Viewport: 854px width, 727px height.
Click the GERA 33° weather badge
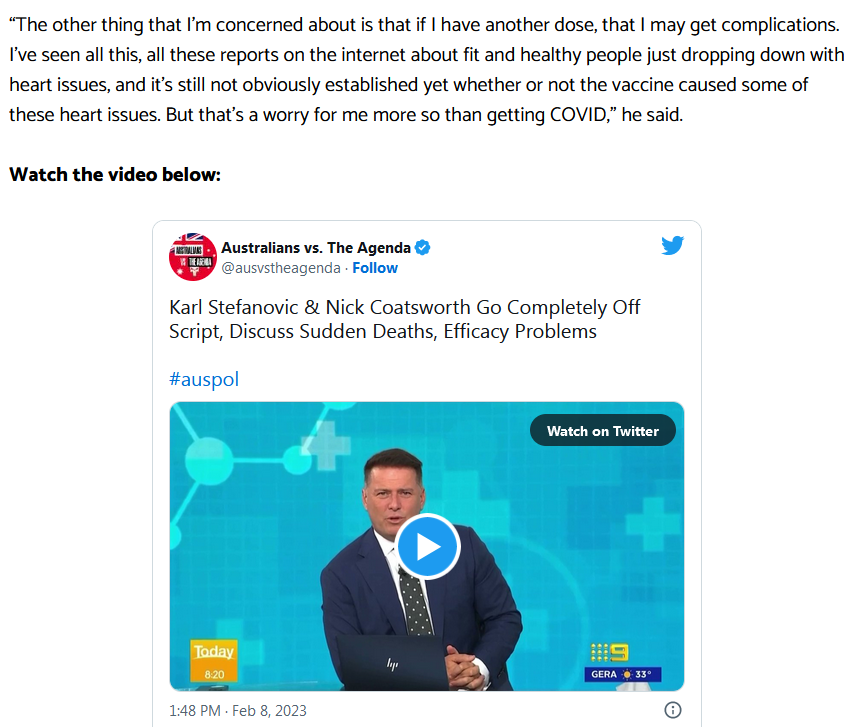(623, 674)
